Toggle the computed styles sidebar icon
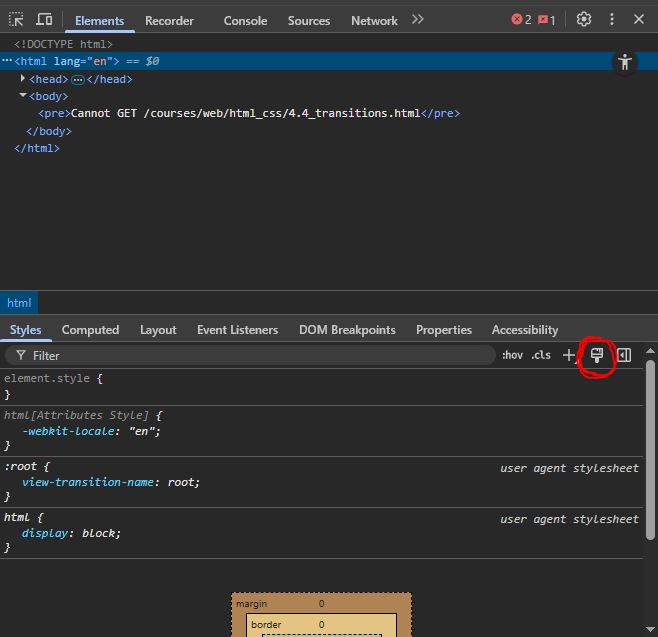The width and height of the screenshot is (658, 637). pos(624,355)
